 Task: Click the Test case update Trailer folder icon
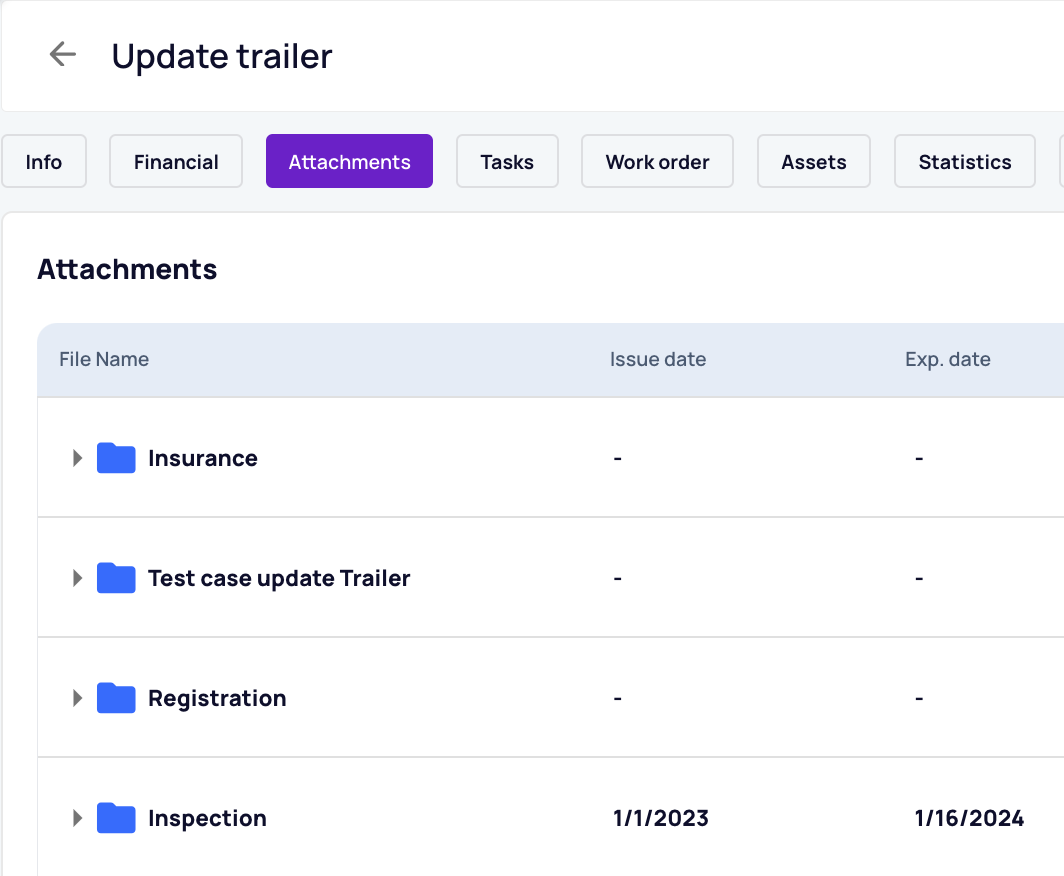116,578
